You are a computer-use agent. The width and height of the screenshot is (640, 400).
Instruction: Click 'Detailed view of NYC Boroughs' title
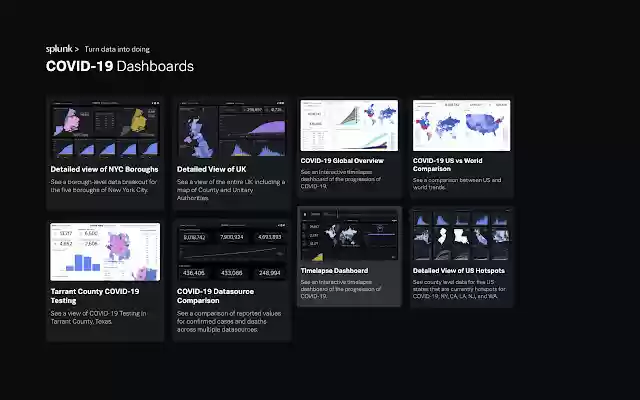point(104,169)
